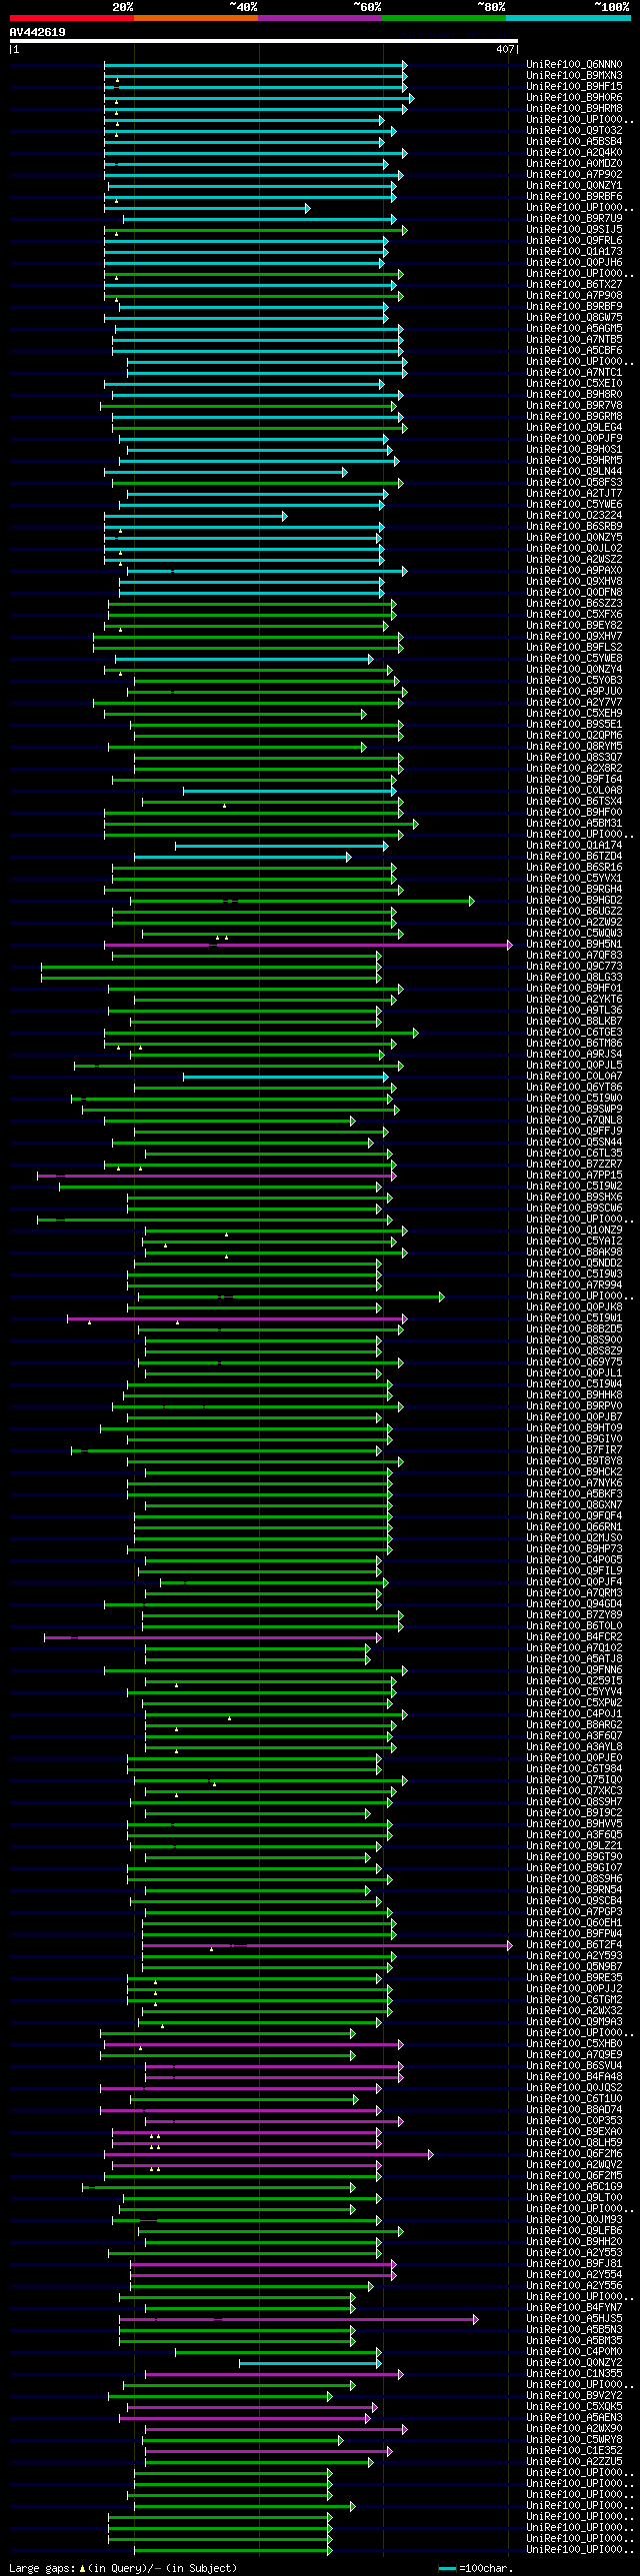Select hit label UniRef100_C0L0A7

574,1077
